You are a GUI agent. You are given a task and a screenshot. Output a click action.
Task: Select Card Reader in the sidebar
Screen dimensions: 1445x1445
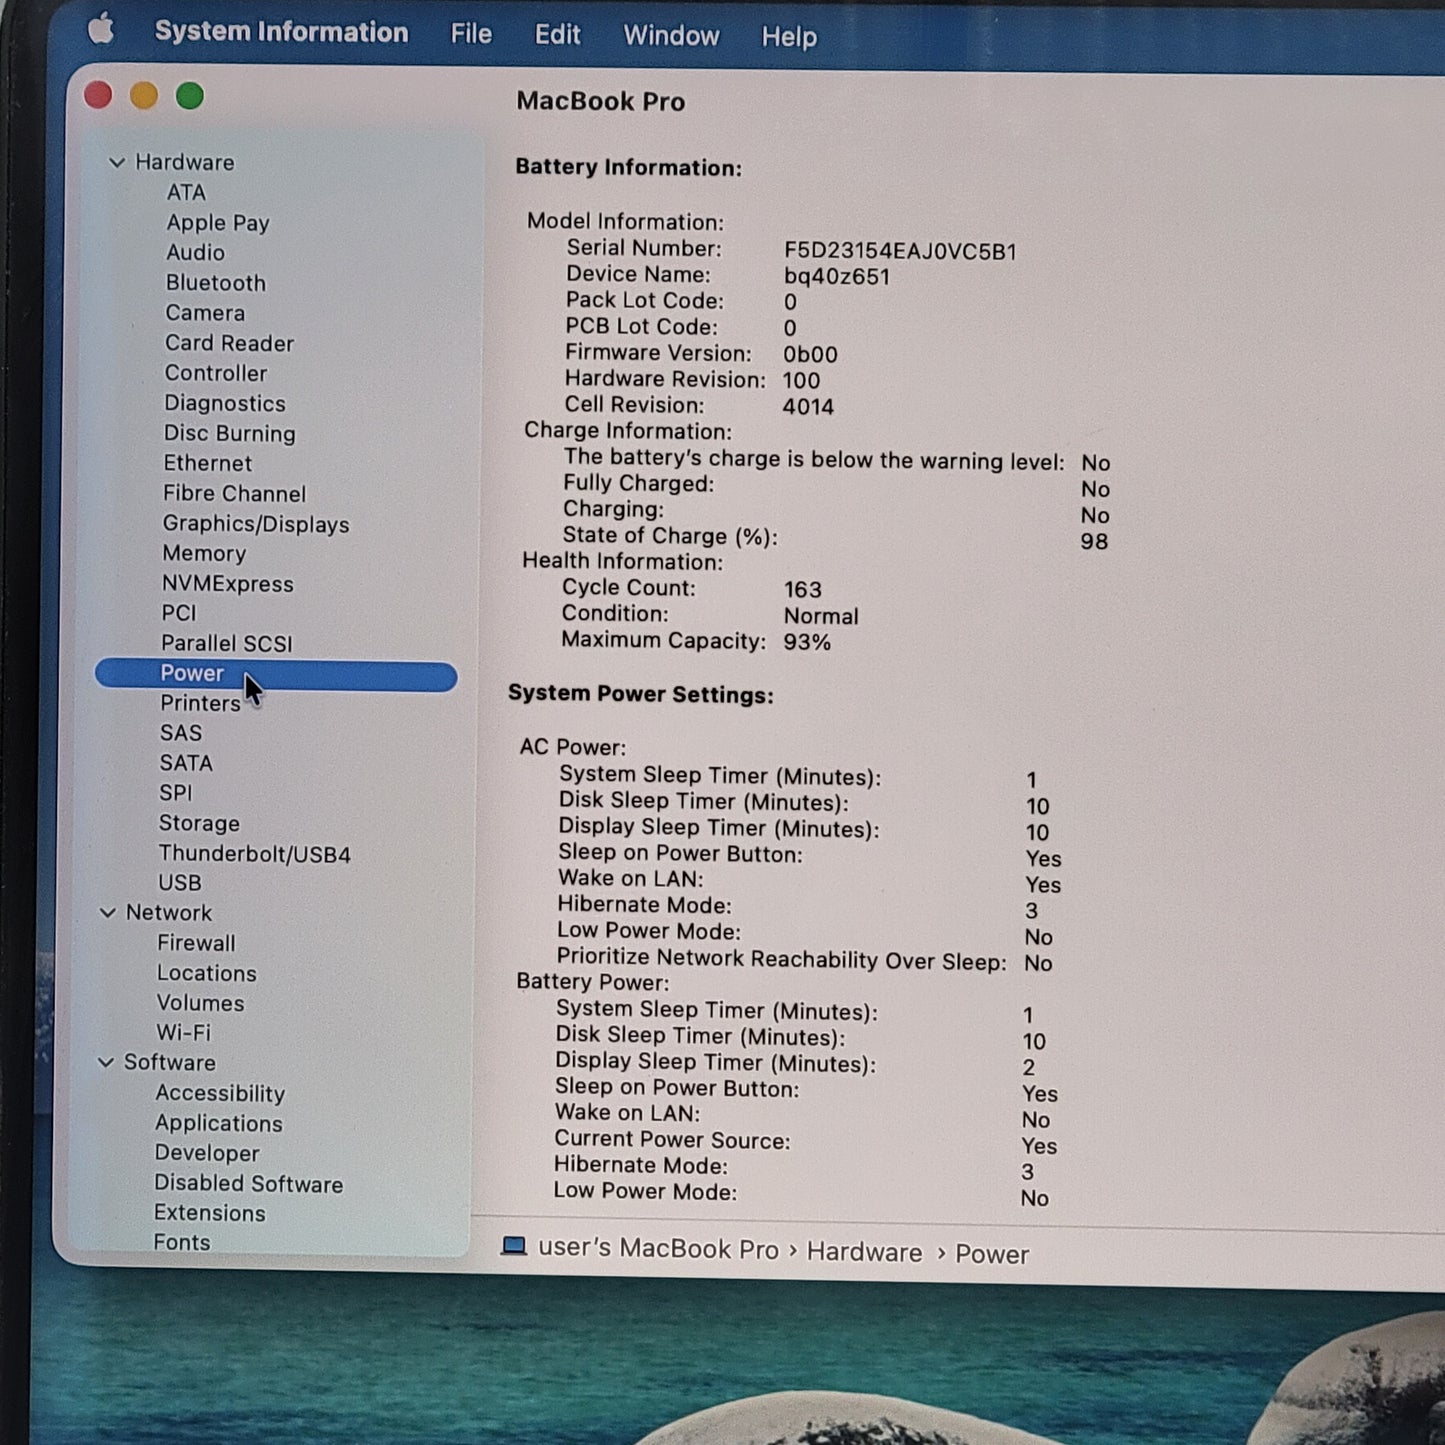(229, 343)
